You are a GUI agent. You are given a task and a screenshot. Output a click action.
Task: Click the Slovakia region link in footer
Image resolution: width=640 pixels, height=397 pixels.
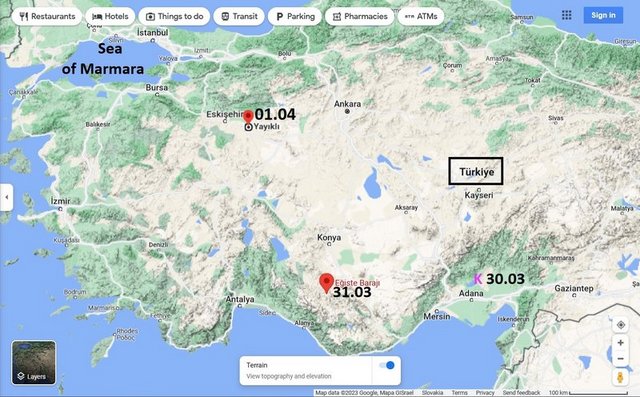click(432, 393)
